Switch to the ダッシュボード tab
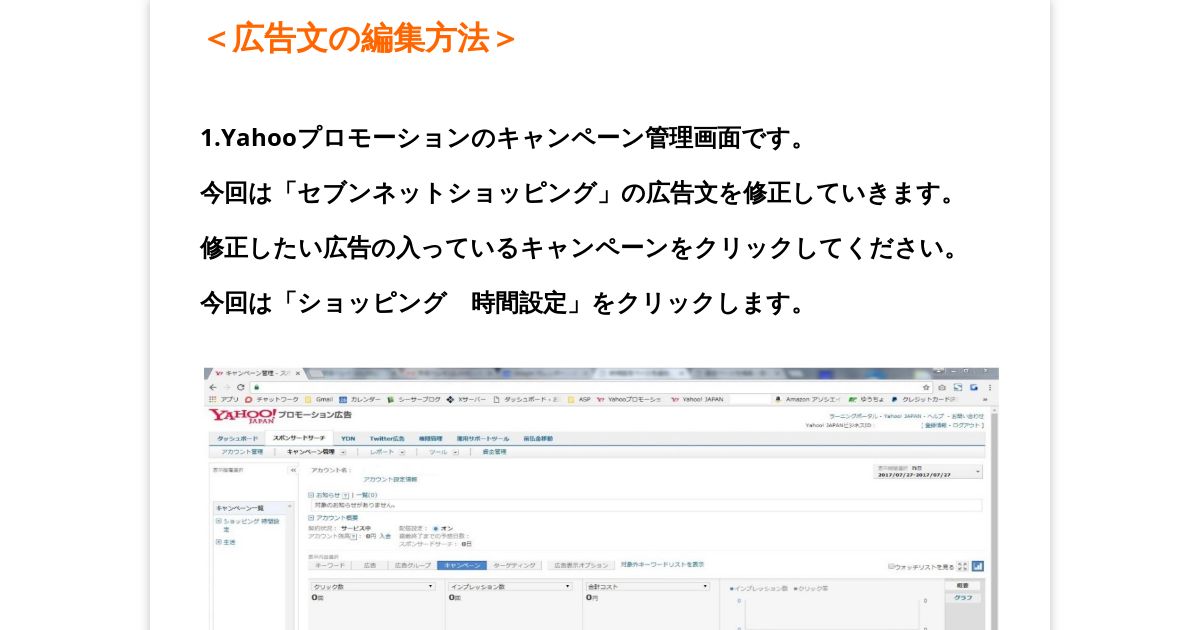The image size is (1200, 630). tap(237, 438)
